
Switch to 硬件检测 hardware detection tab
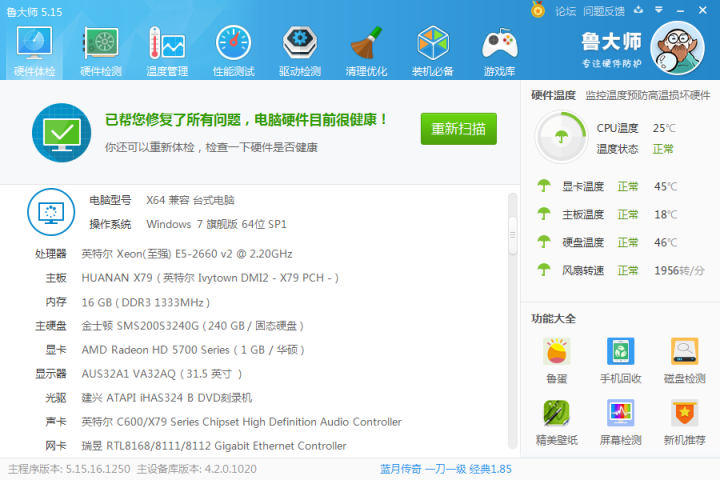coord(101,51)
